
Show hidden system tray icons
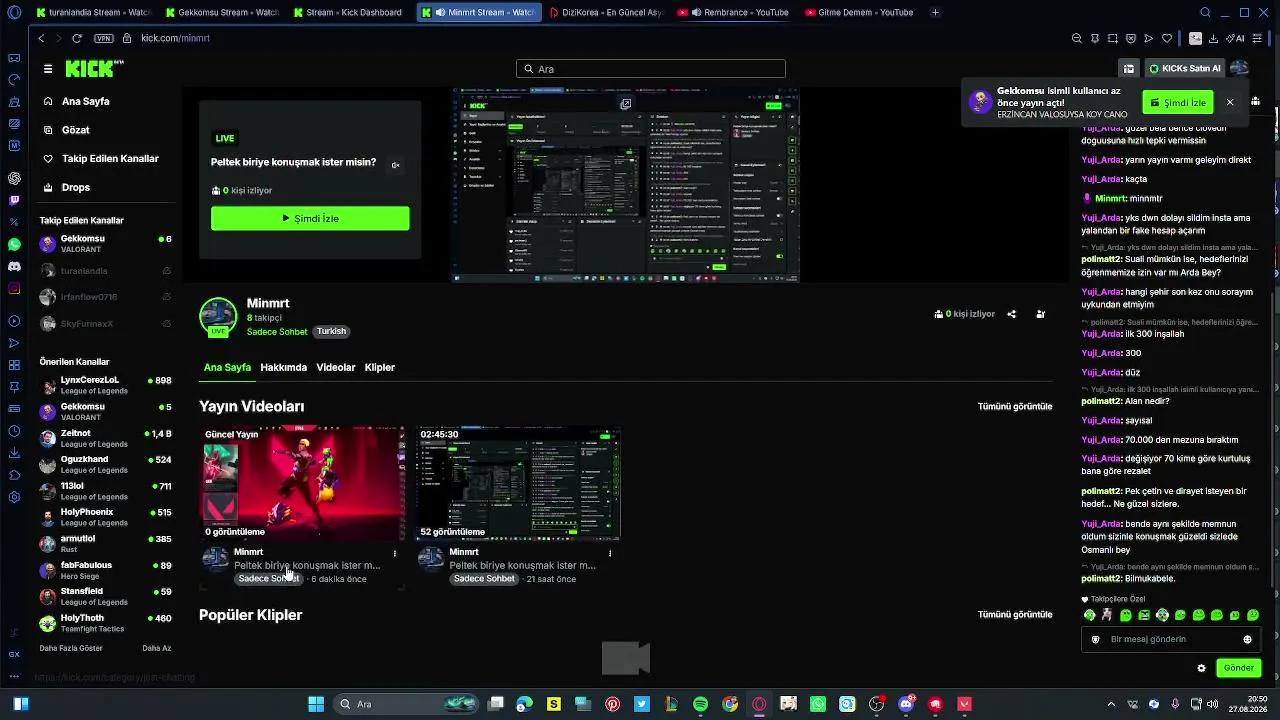point(1110,704)
